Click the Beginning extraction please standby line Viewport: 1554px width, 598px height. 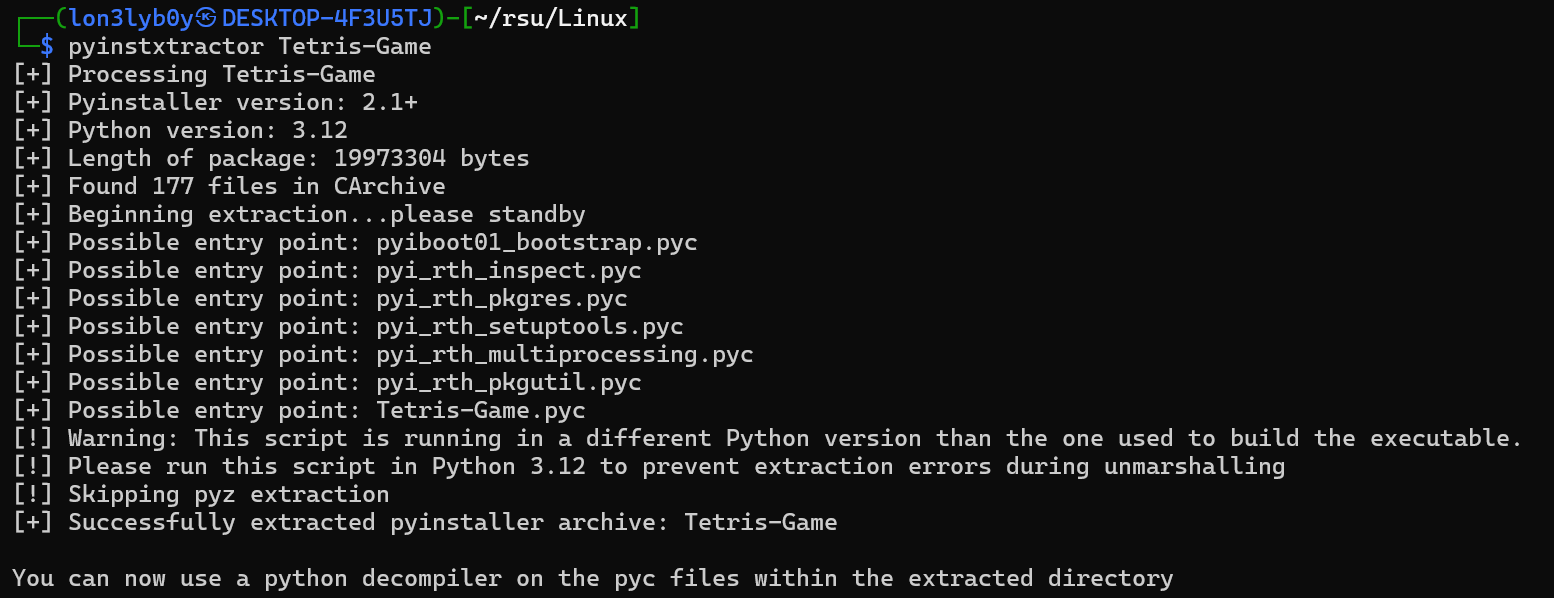[326, 214]
